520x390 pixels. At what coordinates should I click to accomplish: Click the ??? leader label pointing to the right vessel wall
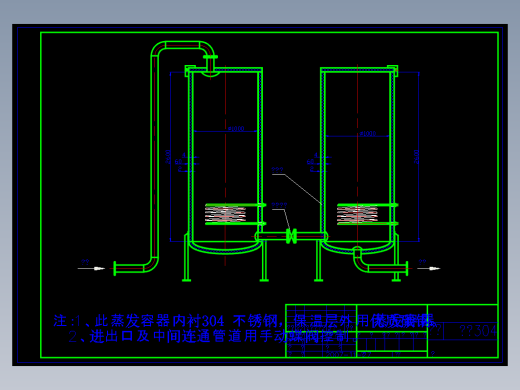click(x=277, y=170)
